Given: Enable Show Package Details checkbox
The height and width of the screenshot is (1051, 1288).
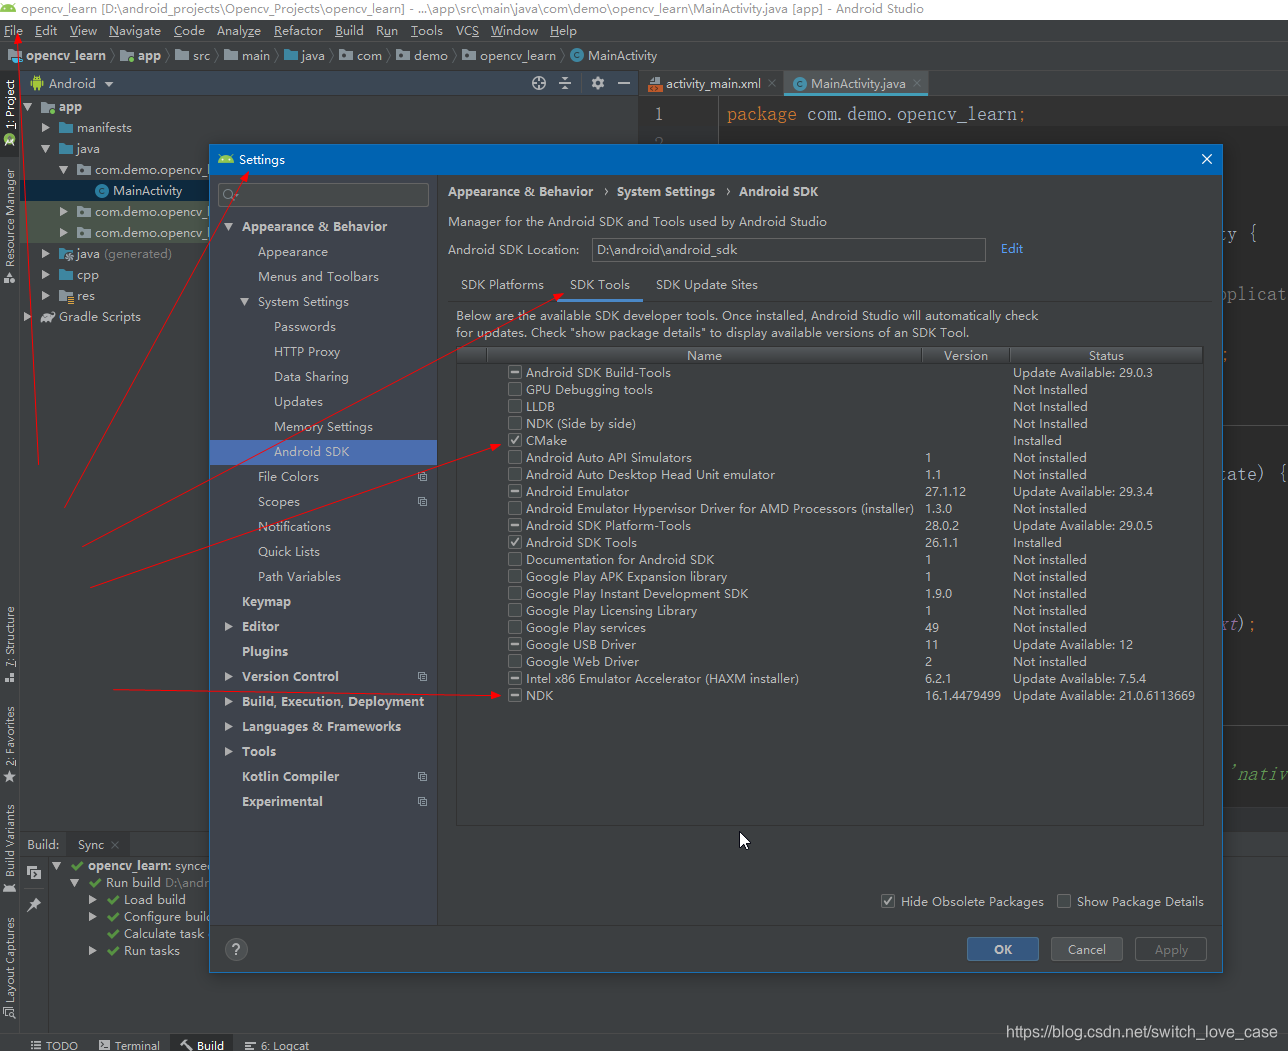Looking at the screenshot, I should [x=1064, y=901].
